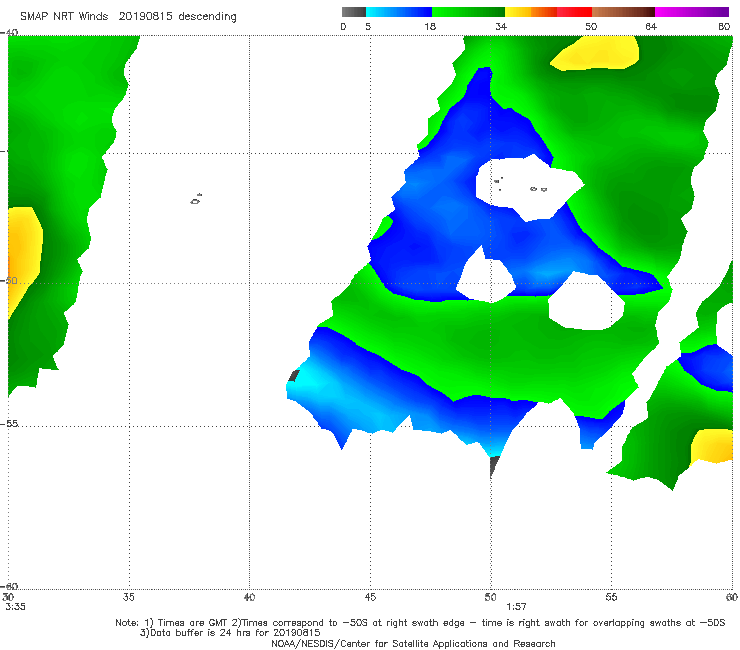Click the magenta segment after 64 on the color bar
Image resolution: width=740 pixels, height=650 pixels.
(x=692, y=12)
